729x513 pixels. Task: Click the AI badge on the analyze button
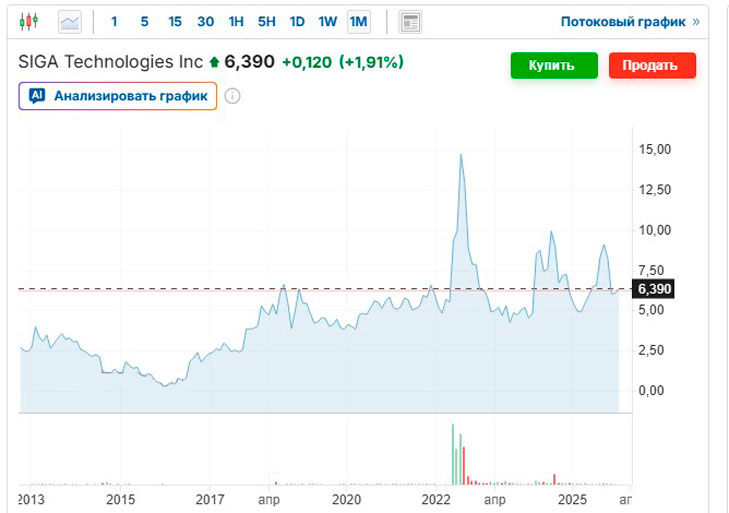37,96
